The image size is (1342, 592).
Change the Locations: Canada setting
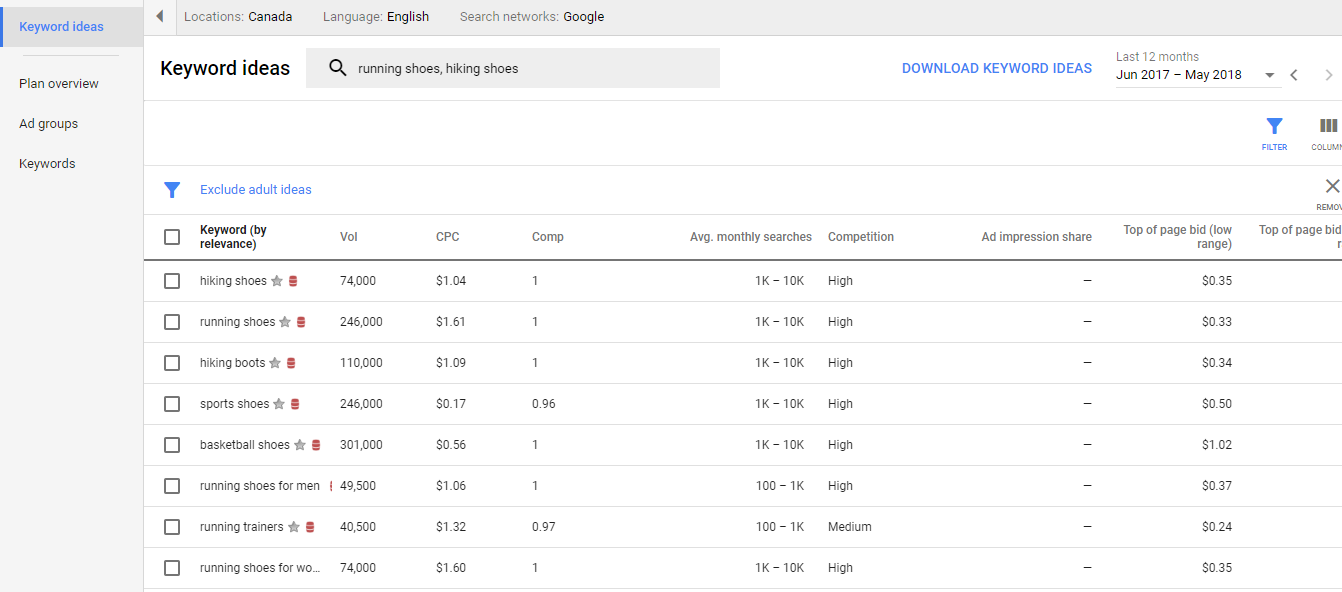[238, 17]
